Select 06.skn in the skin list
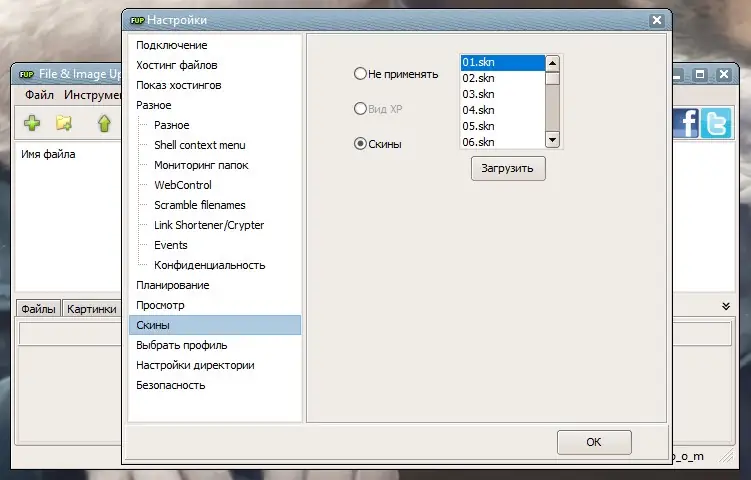This screenshot has width=751, height=480. tap(503, 142)
